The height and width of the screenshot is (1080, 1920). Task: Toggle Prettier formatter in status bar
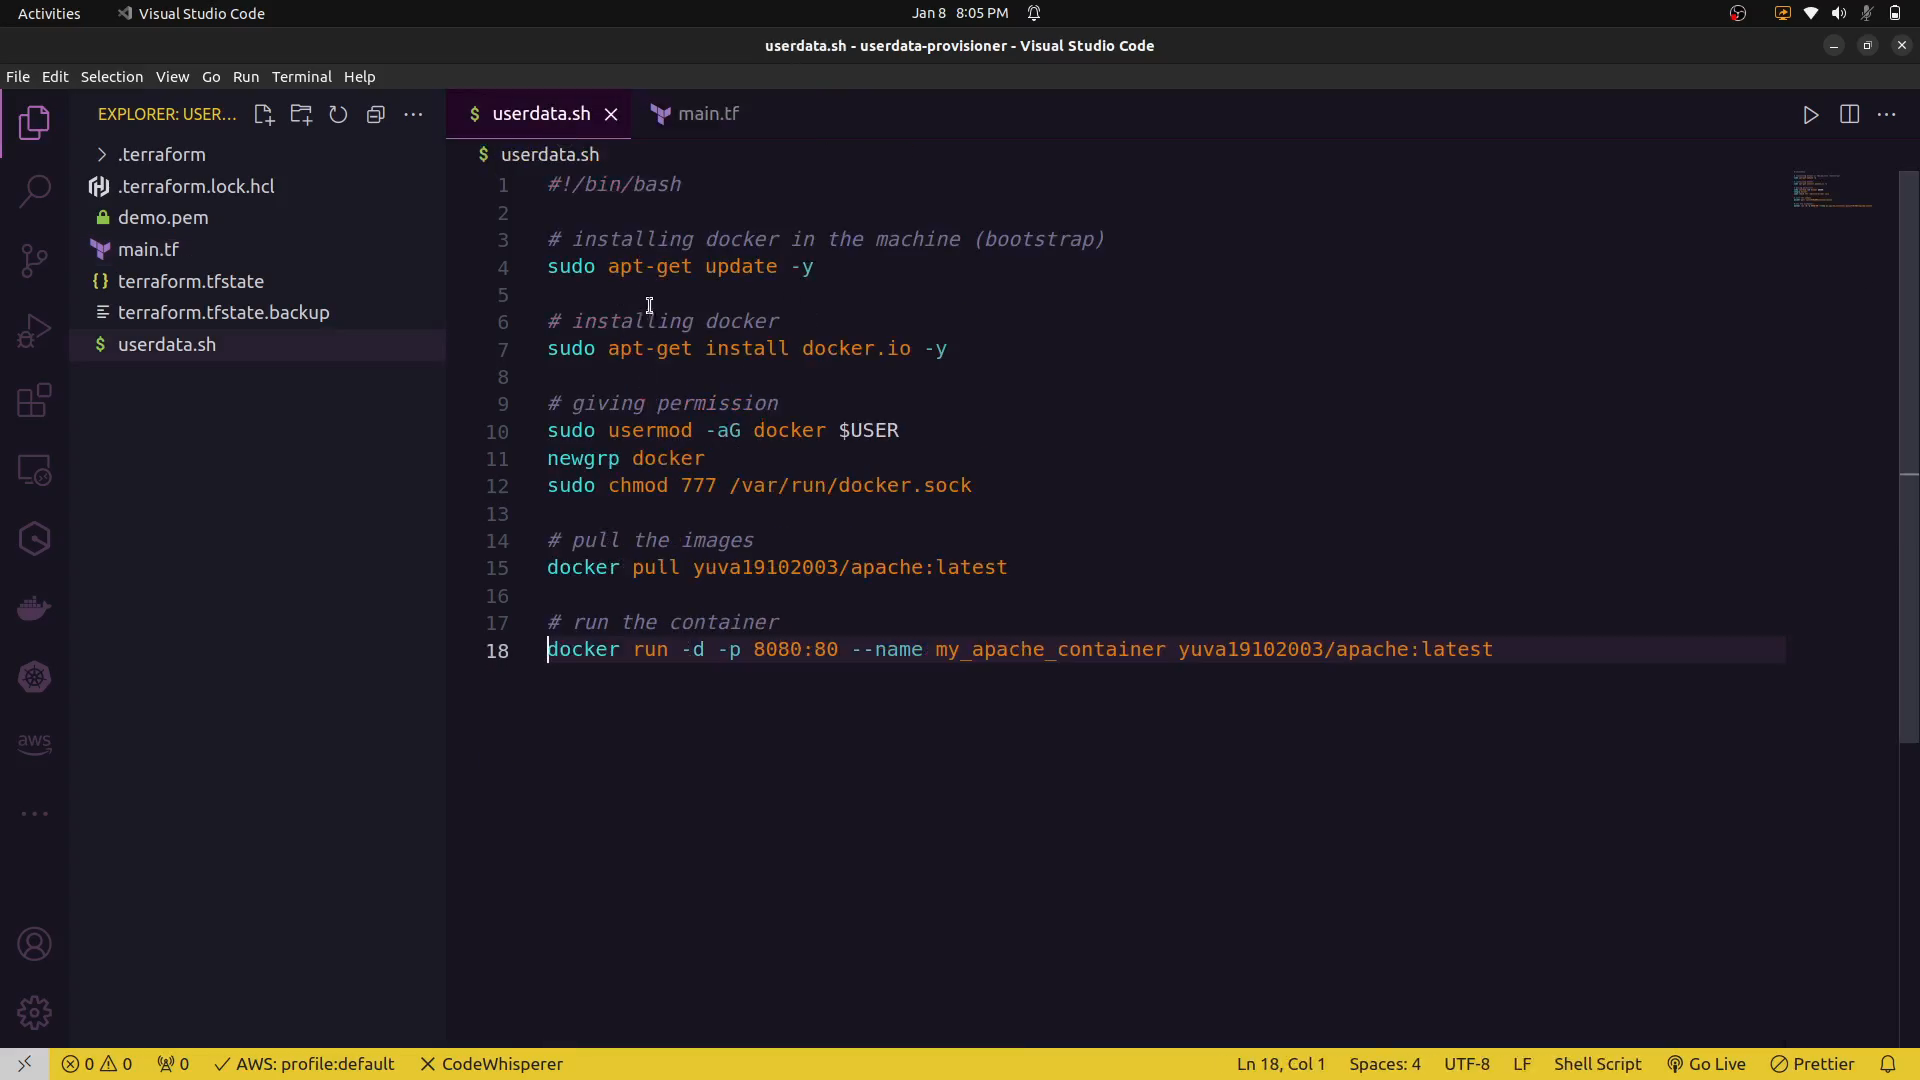1812,1064
